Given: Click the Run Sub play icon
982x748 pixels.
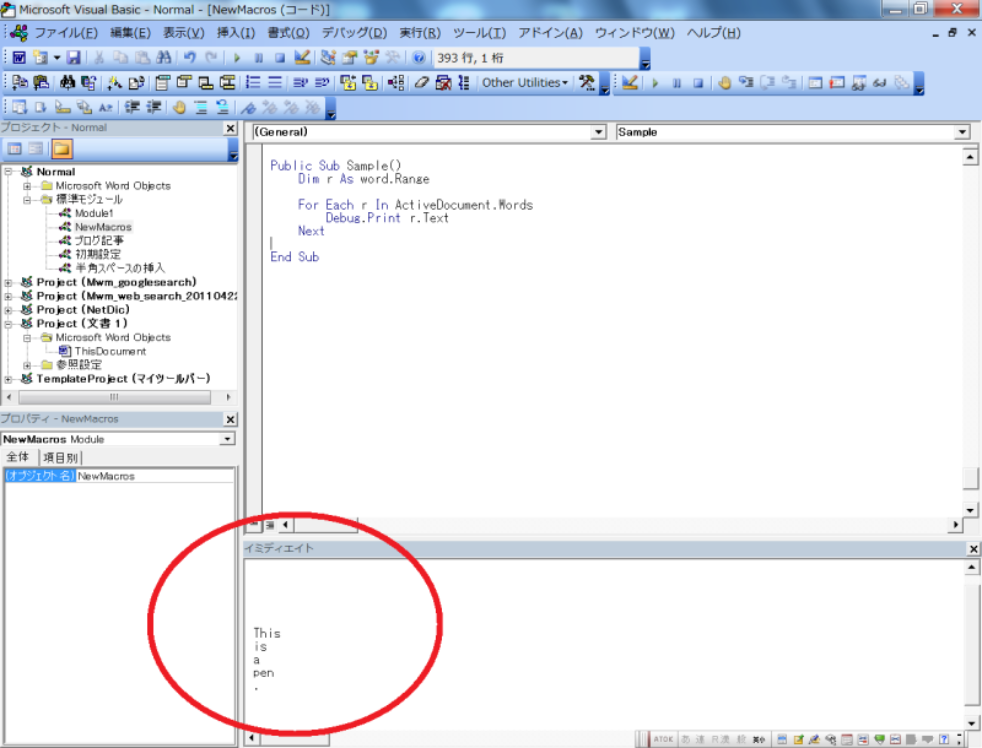Looking at the screenshot, I should tap(237, 58).
